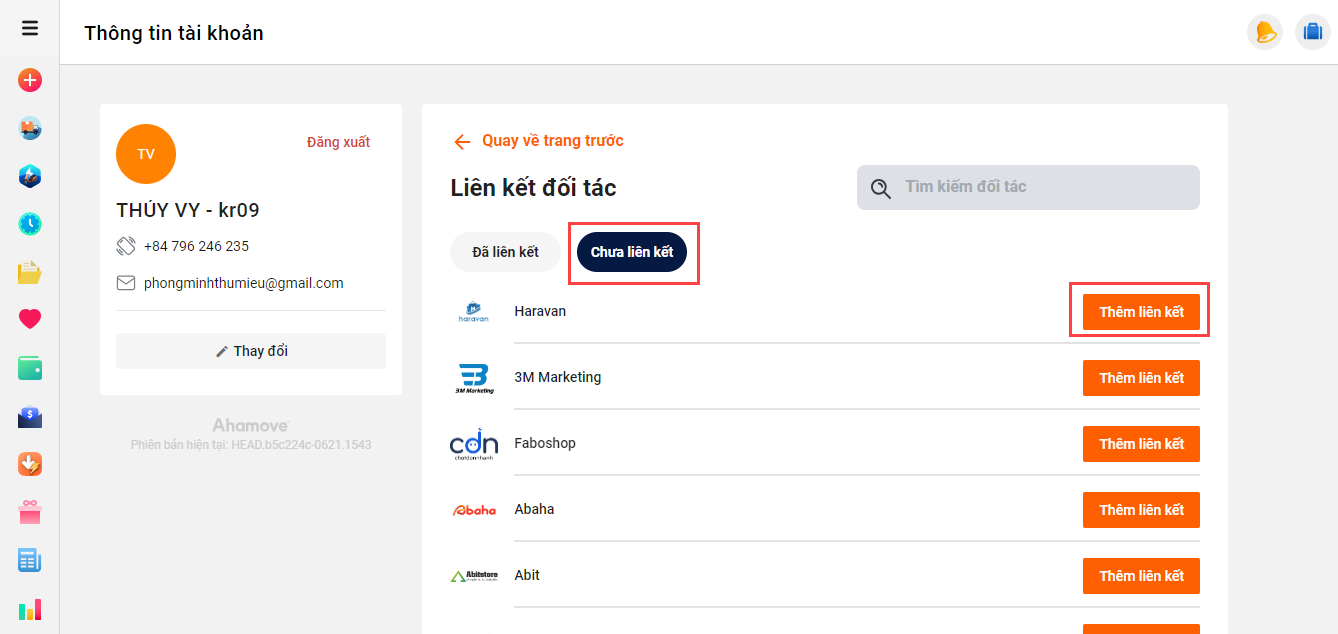Add link for Abit partner
The image size is (1338, 634).
[x=1141, y=576]
